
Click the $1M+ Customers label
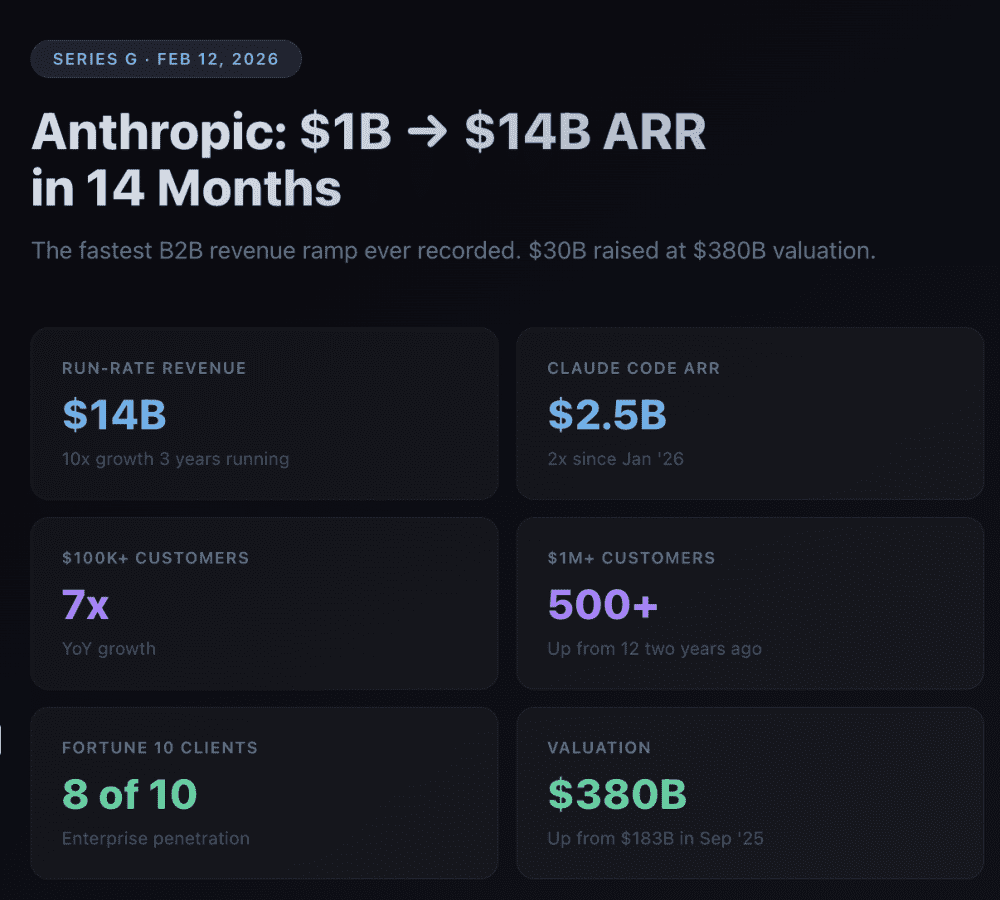(x=631, y=558)
